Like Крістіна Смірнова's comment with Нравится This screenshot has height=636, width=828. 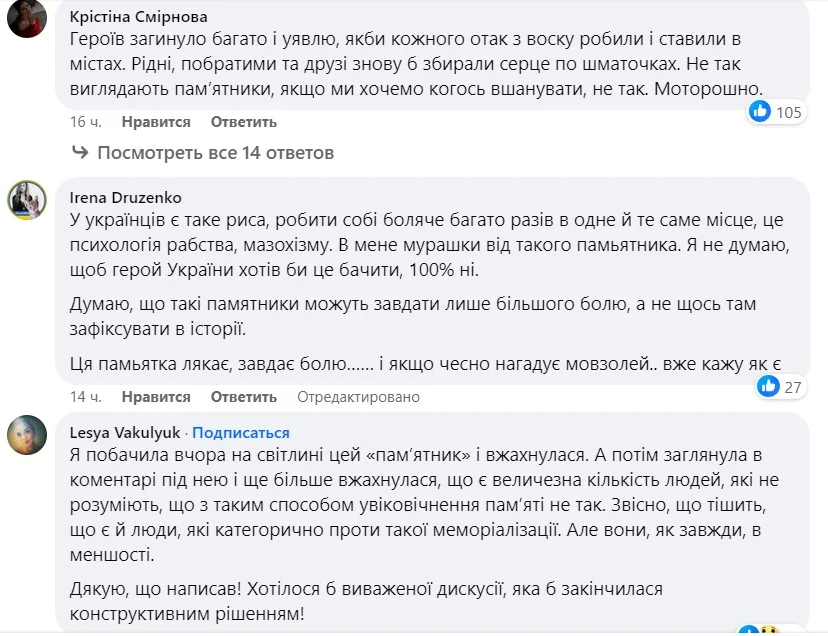click(x=156, y=122)
